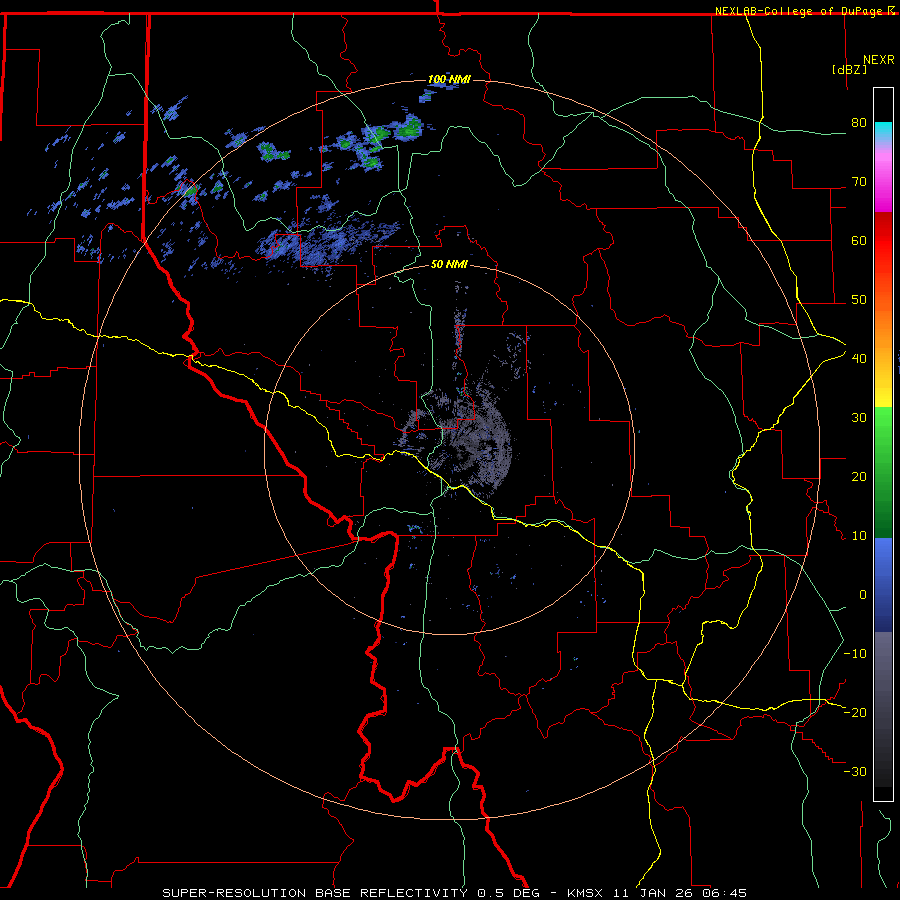This screenshot has width=900, height=900.
Task: Click the 80 value on dBZ scale
Action: click(859, 123)
